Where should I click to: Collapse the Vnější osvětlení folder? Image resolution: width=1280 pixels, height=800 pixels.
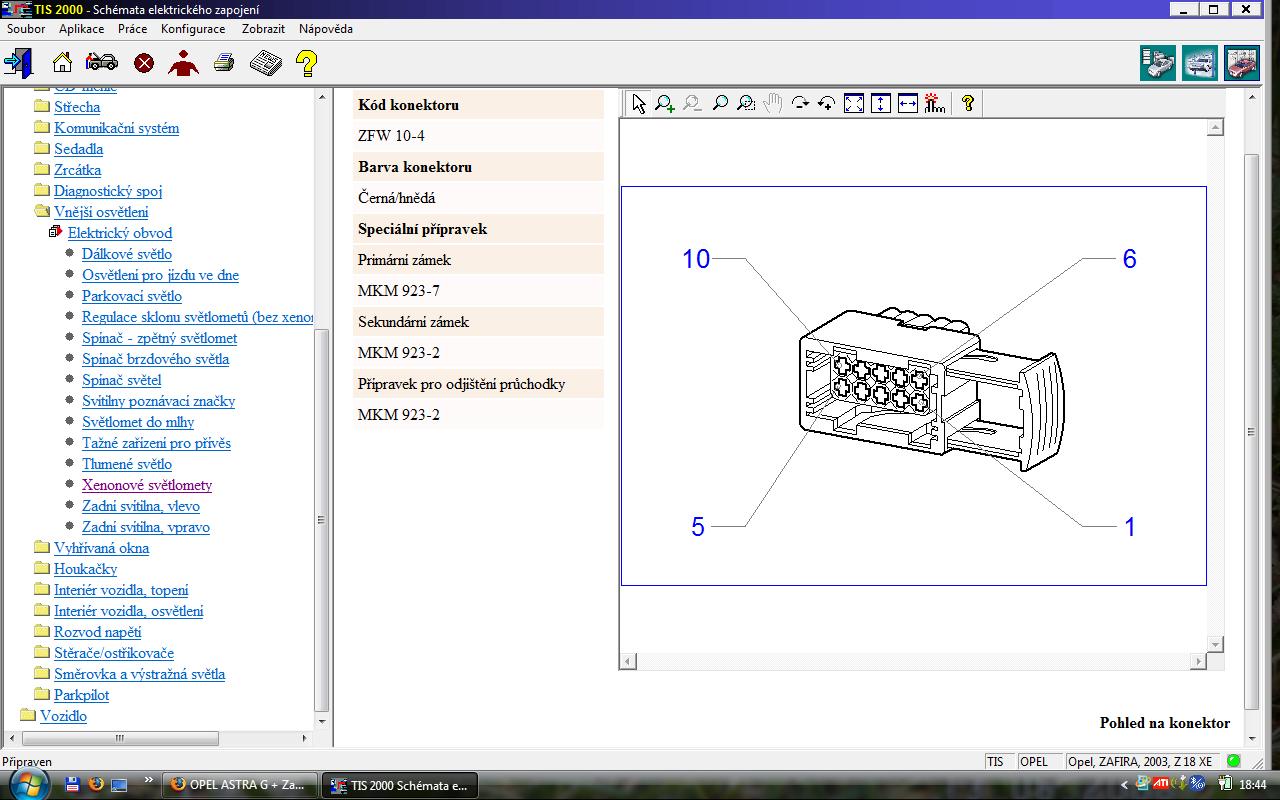tap(41, 212)
